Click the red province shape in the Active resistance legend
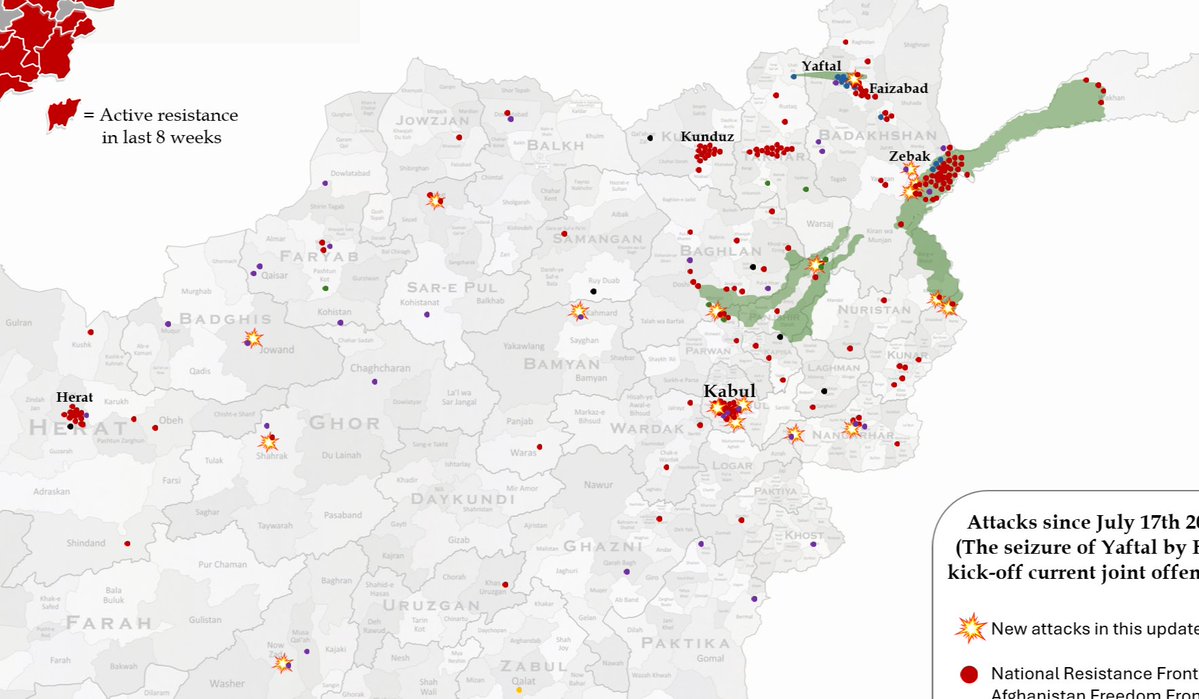1199x699 pixels. click(x=63, y=114)
